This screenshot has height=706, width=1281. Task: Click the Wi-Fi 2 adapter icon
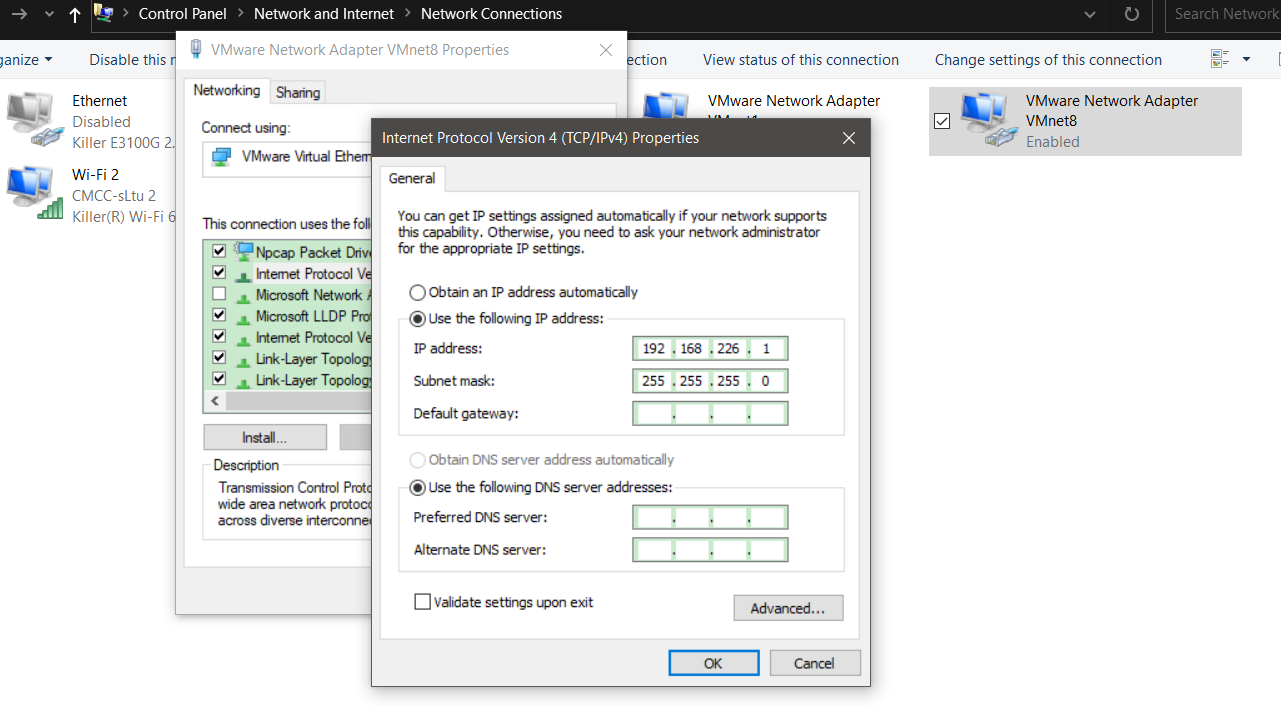pyautogui.click(x=35, y=194)
